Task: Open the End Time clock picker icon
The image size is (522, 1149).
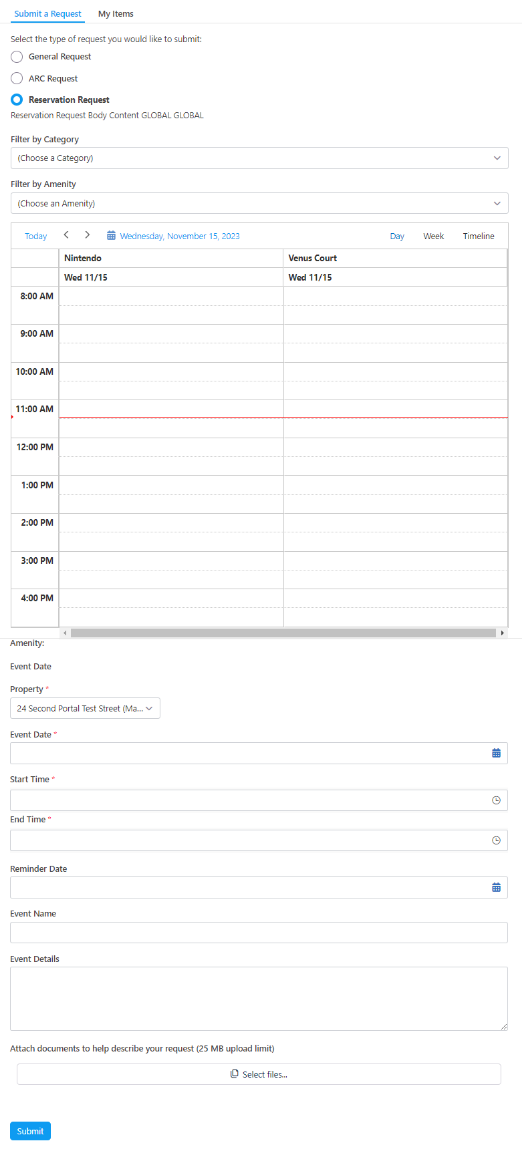Action: 496,840
